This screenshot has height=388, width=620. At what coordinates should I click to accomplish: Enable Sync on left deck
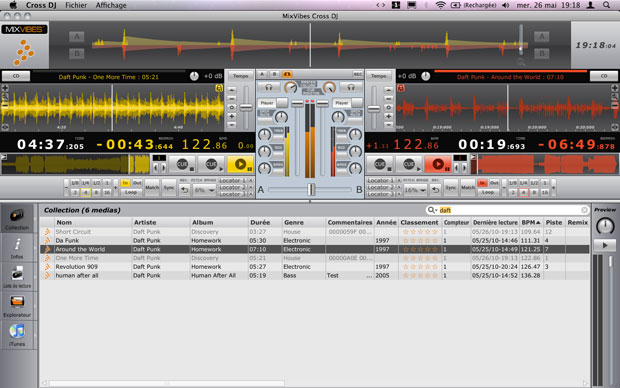pyautogui.click(x=169, y=188)
